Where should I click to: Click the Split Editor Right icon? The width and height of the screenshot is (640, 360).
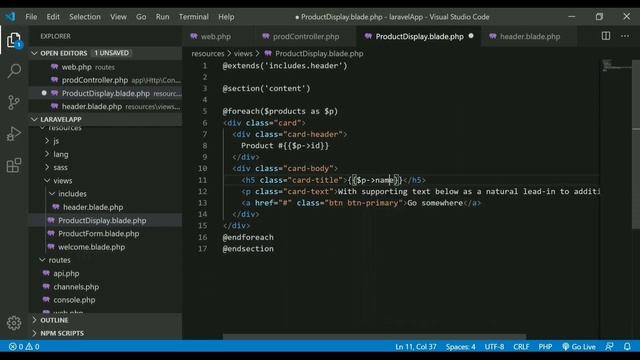606,36
